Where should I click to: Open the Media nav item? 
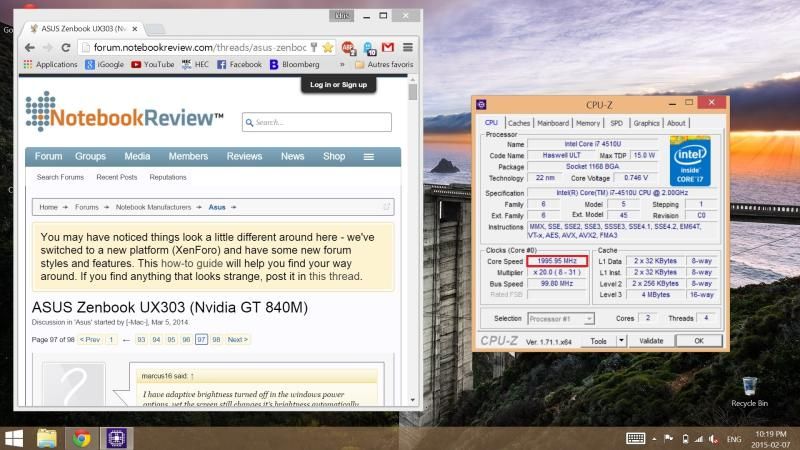(x=137, y=157)
